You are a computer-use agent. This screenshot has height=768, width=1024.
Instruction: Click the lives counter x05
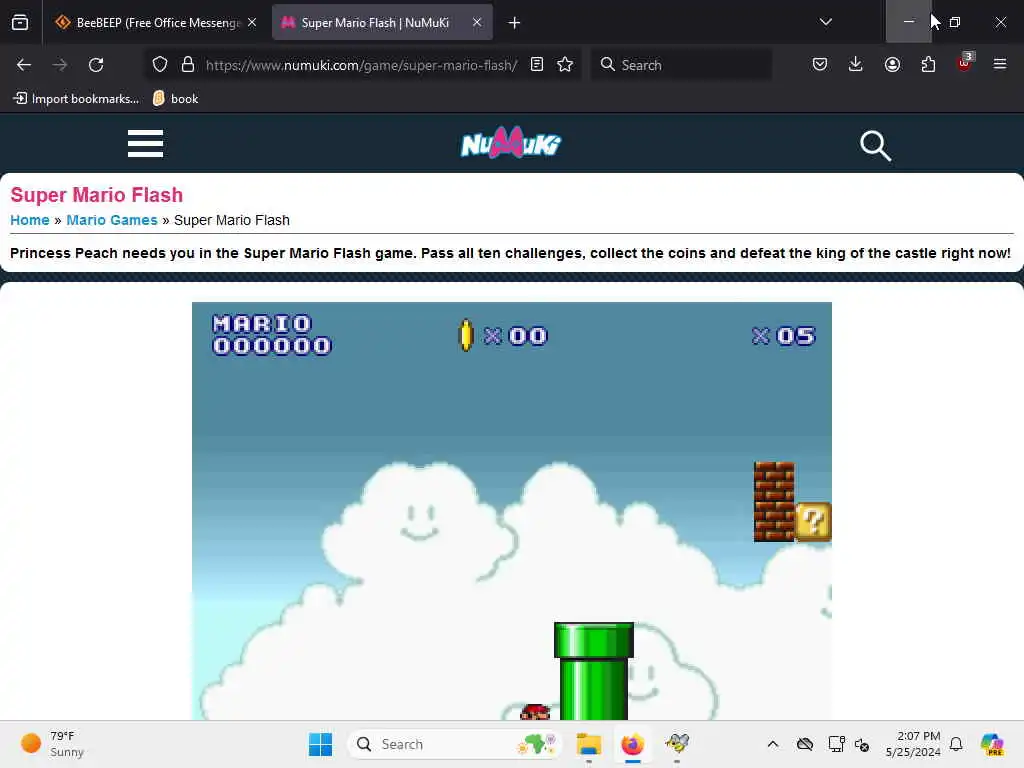pos(784,336)
